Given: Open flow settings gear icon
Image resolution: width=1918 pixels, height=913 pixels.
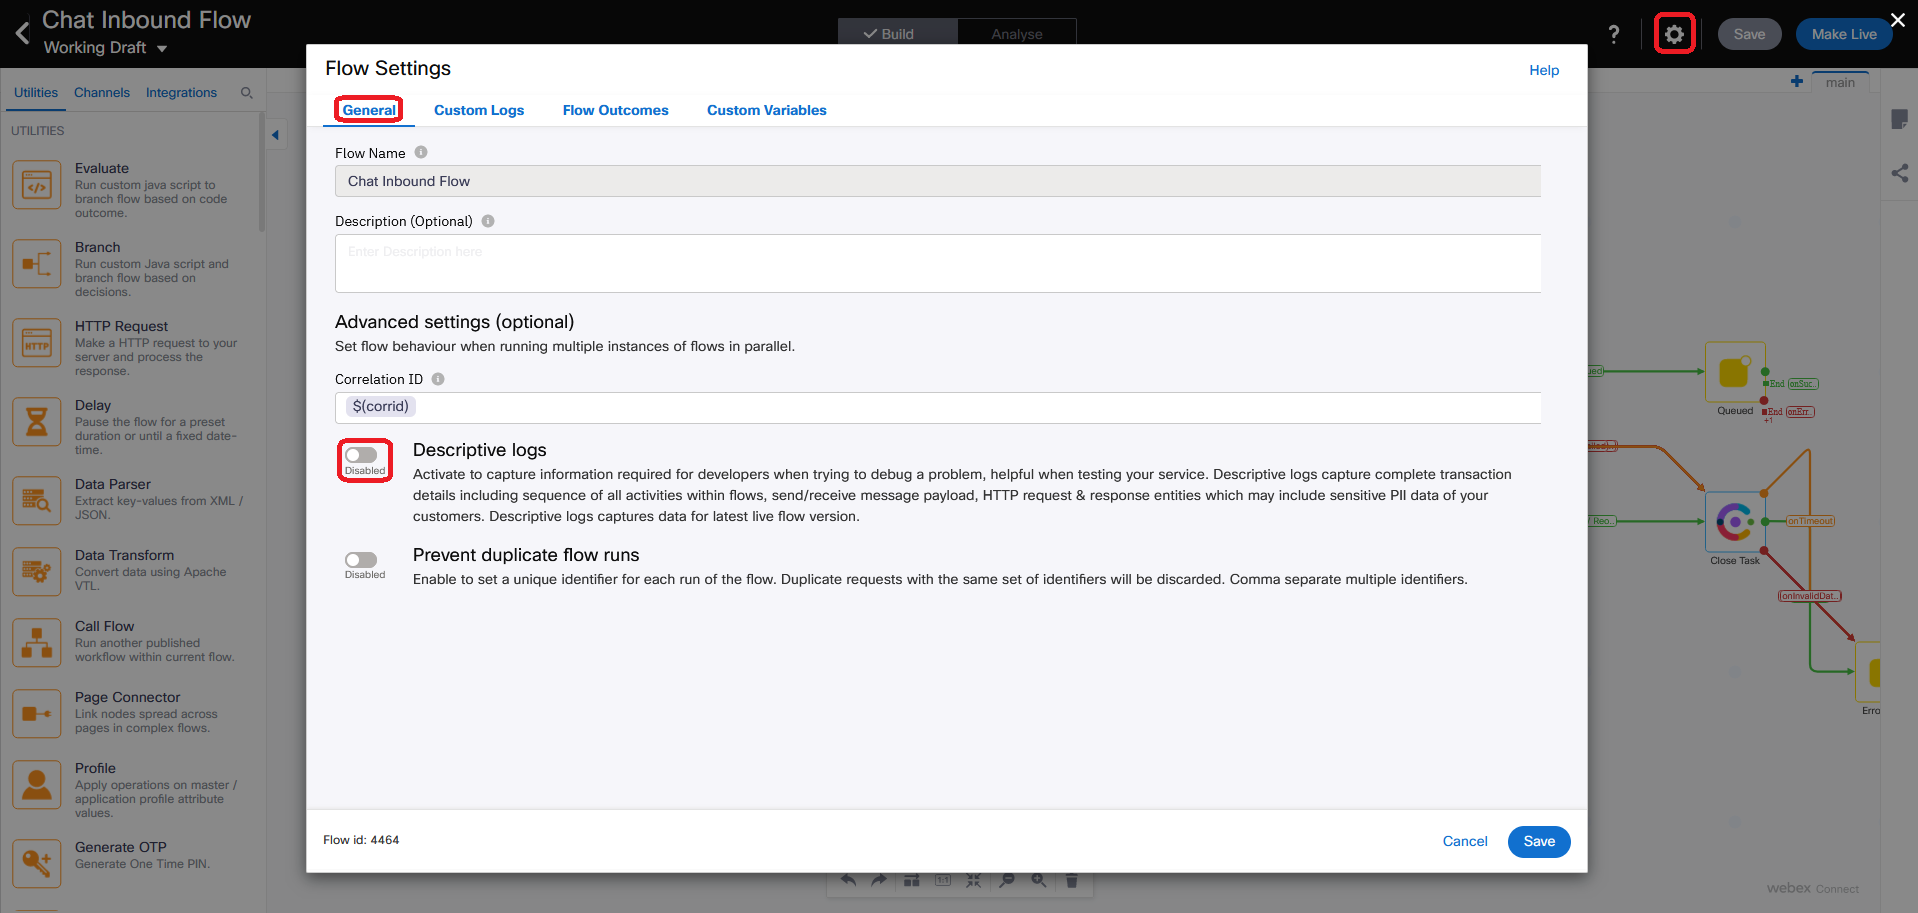Looking at the screenshot, I should [x=1674, y=34].
